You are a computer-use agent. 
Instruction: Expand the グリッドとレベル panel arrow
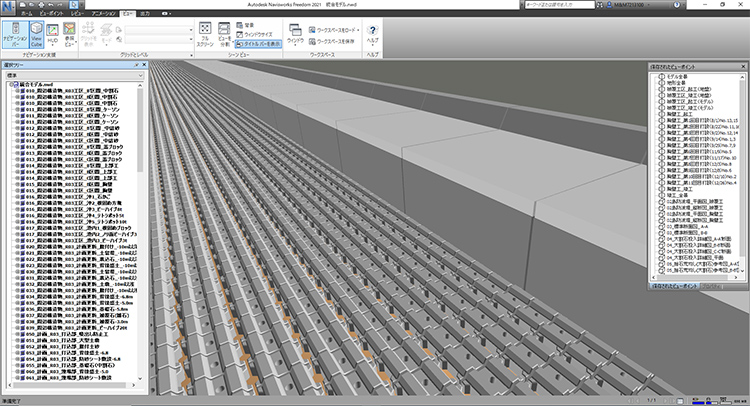click(x=191, y=55)
